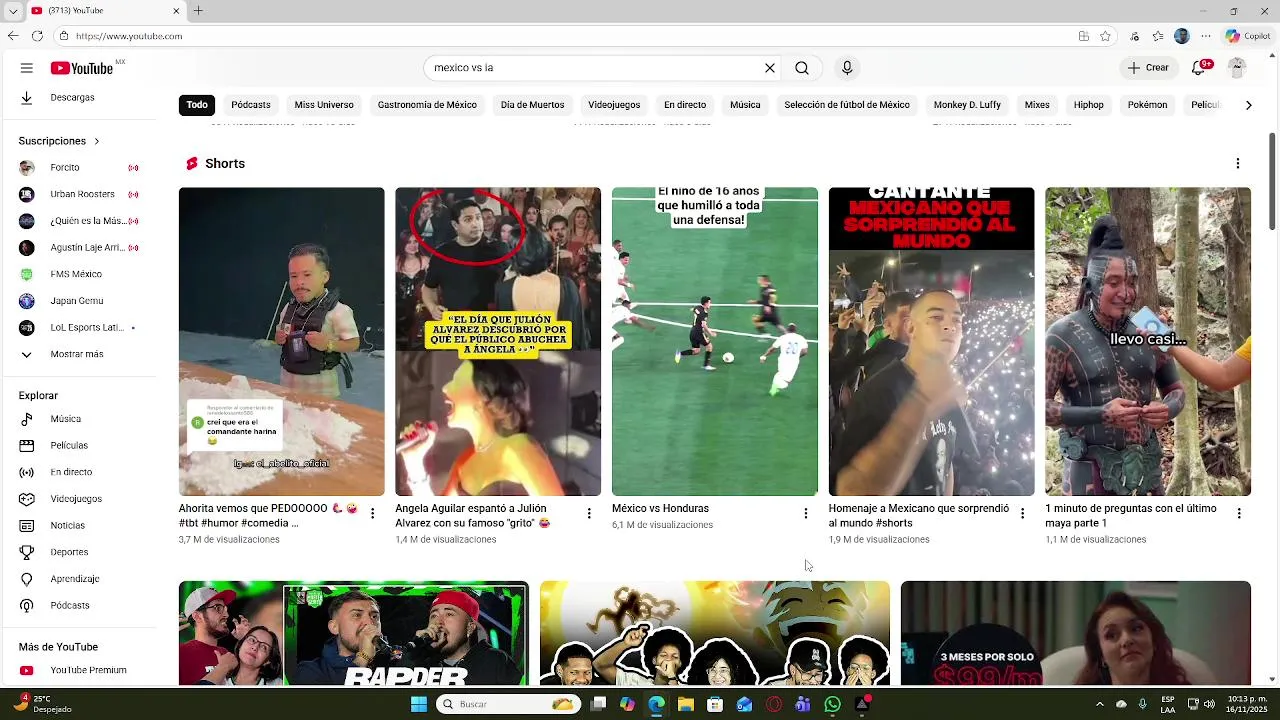Open the notifications bell
Screen dimensions: 1280x720
pyautogui.click(x=1199, y=68)
